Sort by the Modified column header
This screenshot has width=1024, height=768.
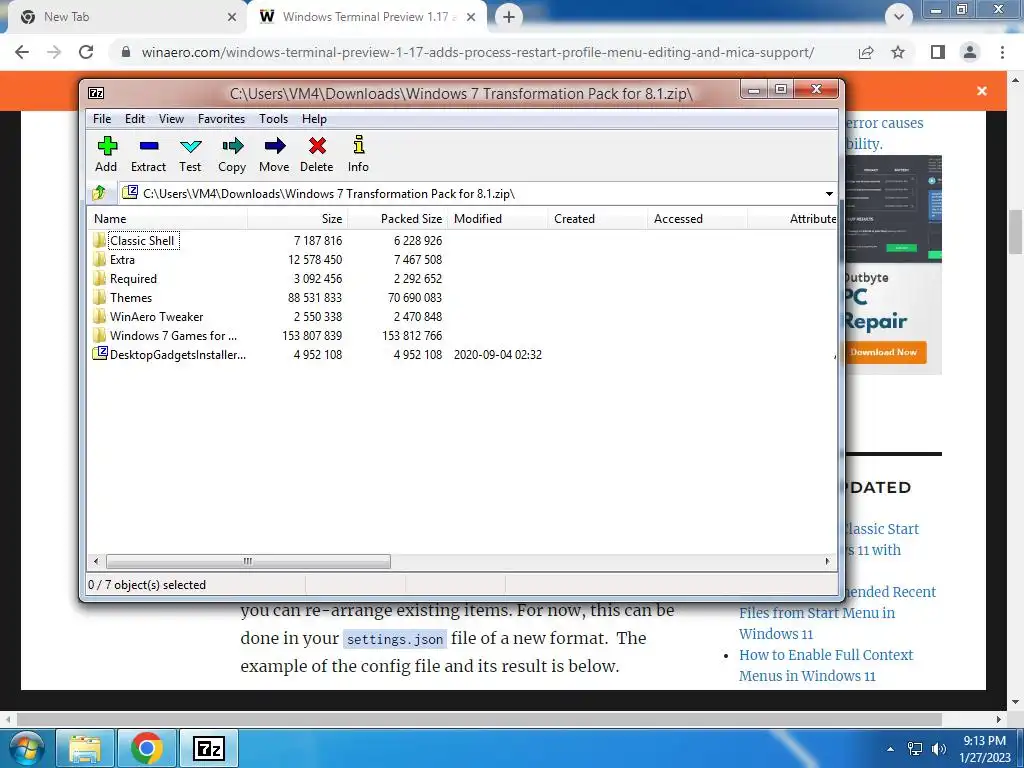coord(498,219)
